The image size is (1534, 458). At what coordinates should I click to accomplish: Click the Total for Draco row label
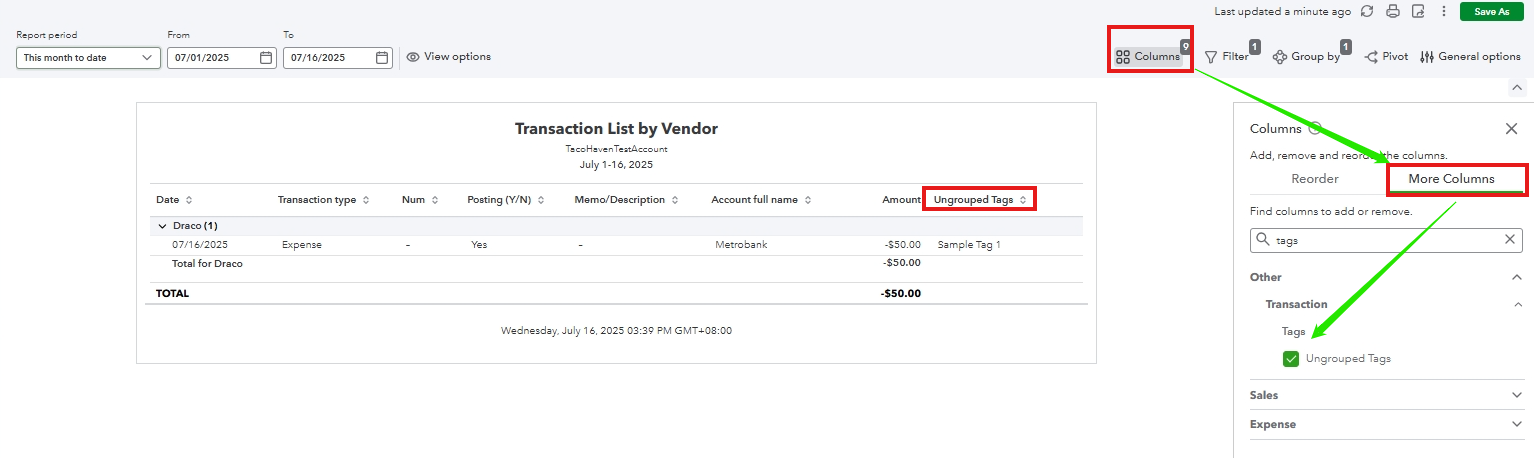tap(207, 264)
